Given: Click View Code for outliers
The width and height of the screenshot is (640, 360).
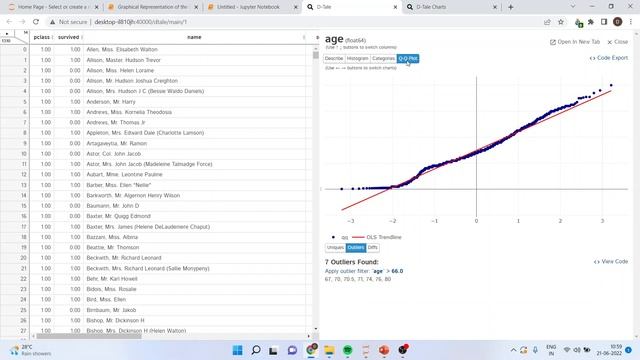Looking at the screenshot, I should click(x=611, y=261).
